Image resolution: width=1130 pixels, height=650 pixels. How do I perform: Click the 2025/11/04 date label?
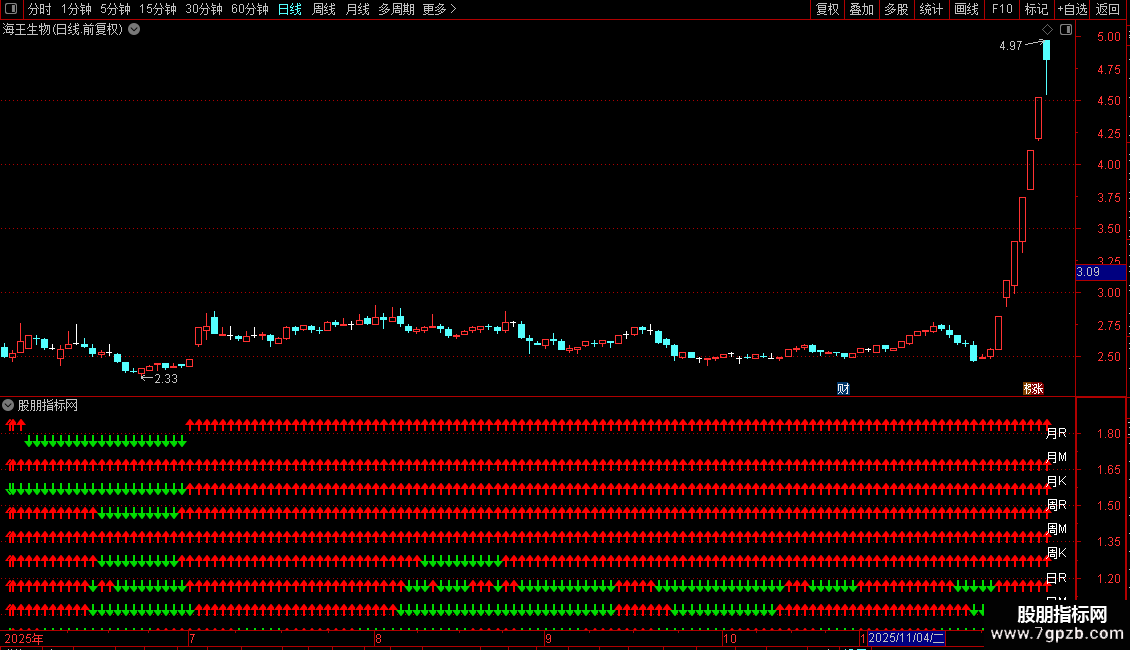coord(906,638)
